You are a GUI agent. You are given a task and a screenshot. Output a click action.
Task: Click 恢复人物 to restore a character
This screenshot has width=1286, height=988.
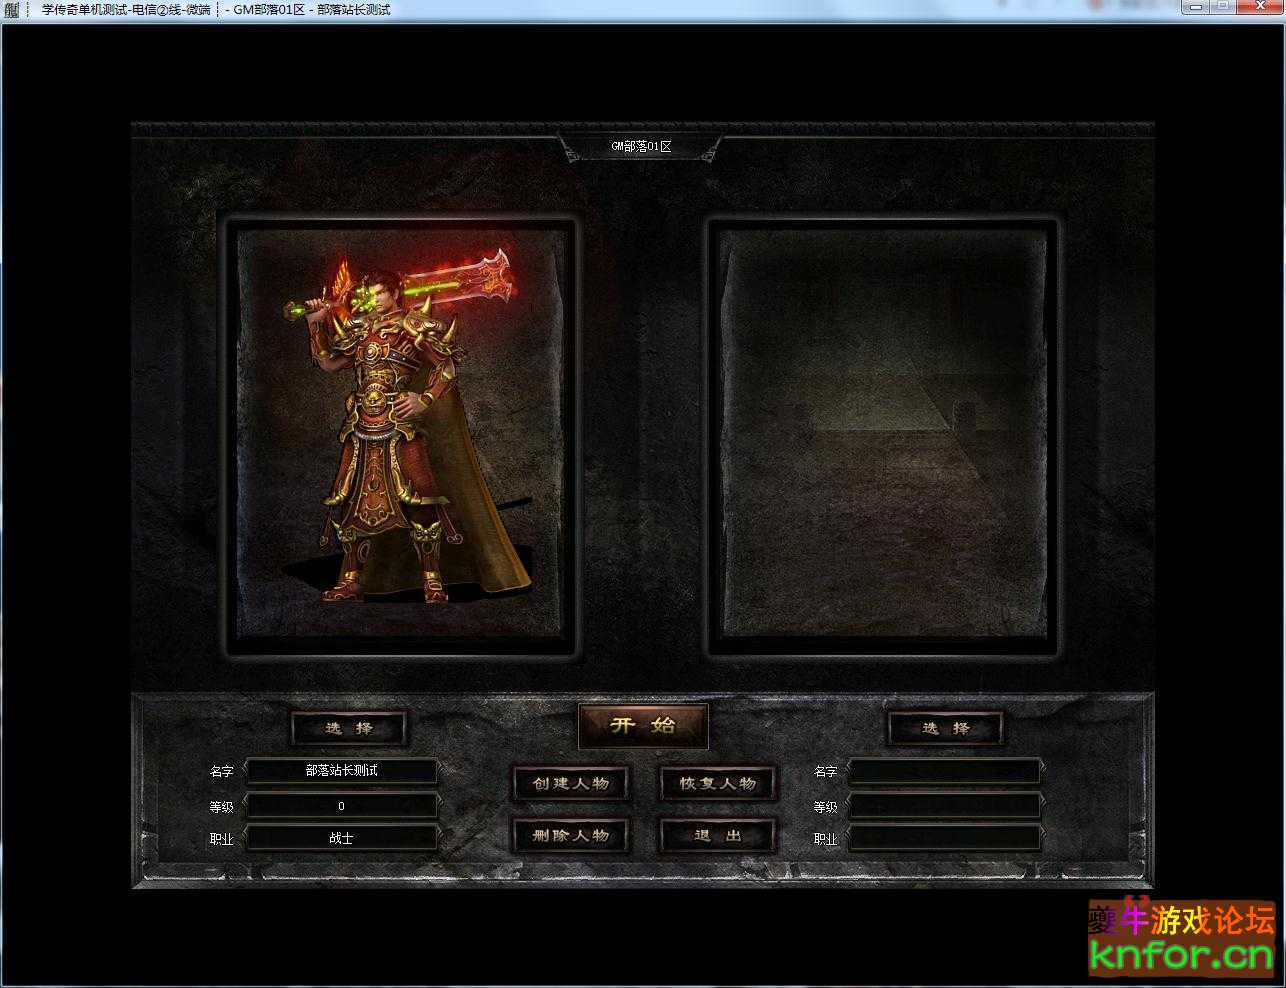[718, 783]
